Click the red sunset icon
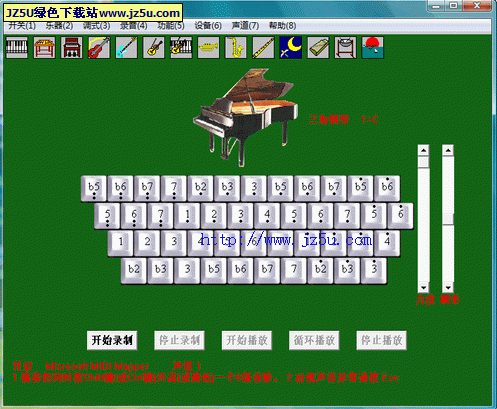The image size is (497, 409). coord(373,48)
